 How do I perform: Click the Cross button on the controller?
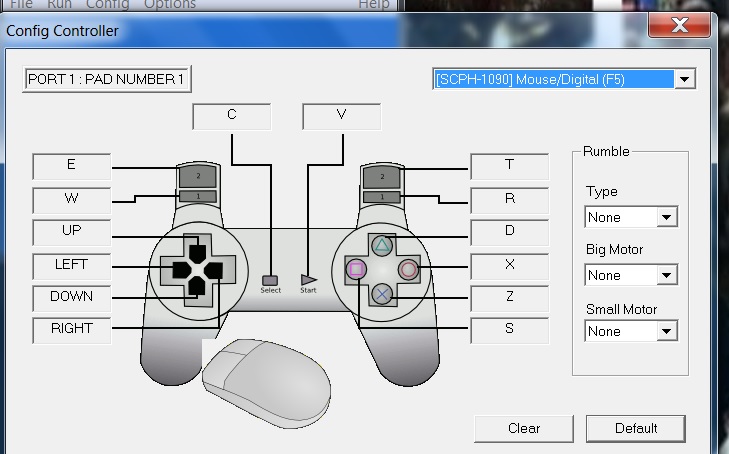point(382,294)
